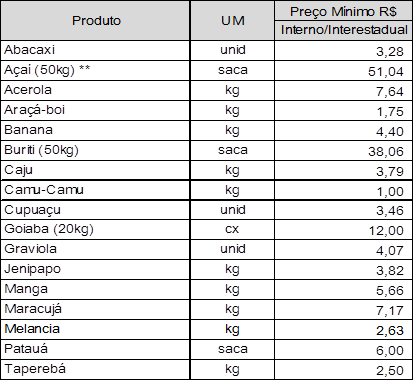Select the saca unit cell for Patauá
Screen dimensions: 414x381
point(232,350)
